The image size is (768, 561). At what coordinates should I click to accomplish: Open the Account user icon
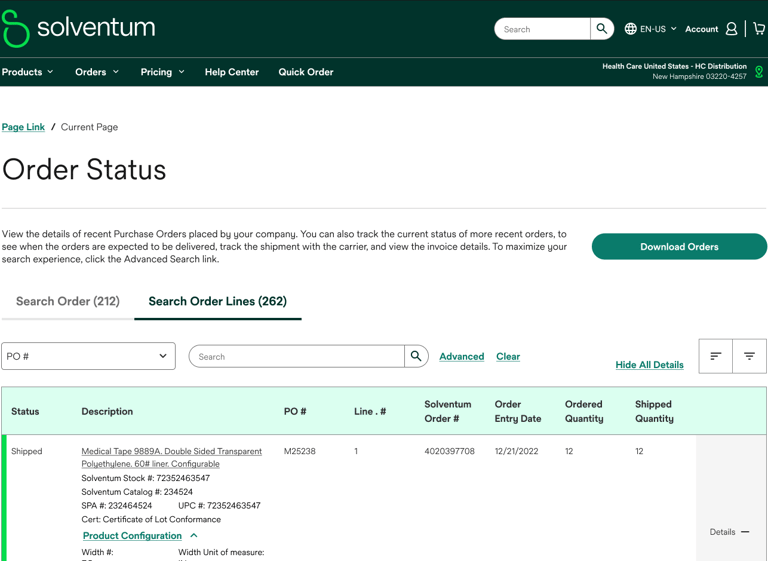(731, 29)
